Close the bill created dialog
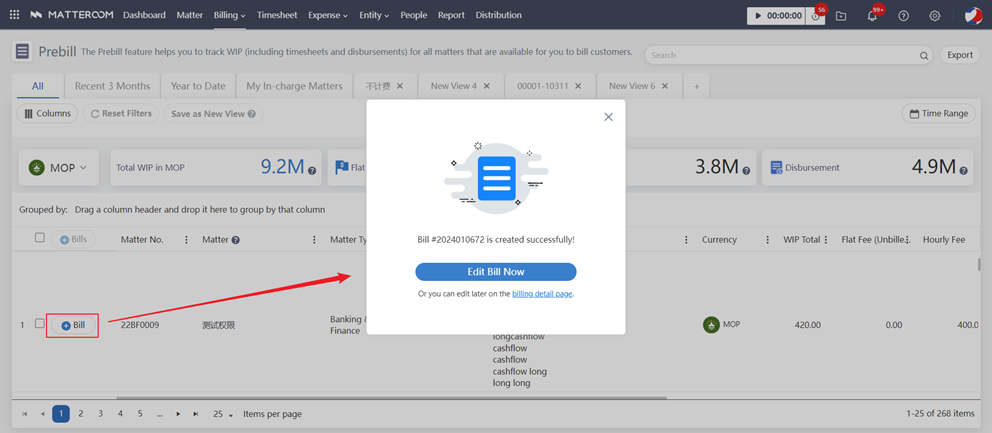This screenshot has width=992, height=433. [608, 117]
